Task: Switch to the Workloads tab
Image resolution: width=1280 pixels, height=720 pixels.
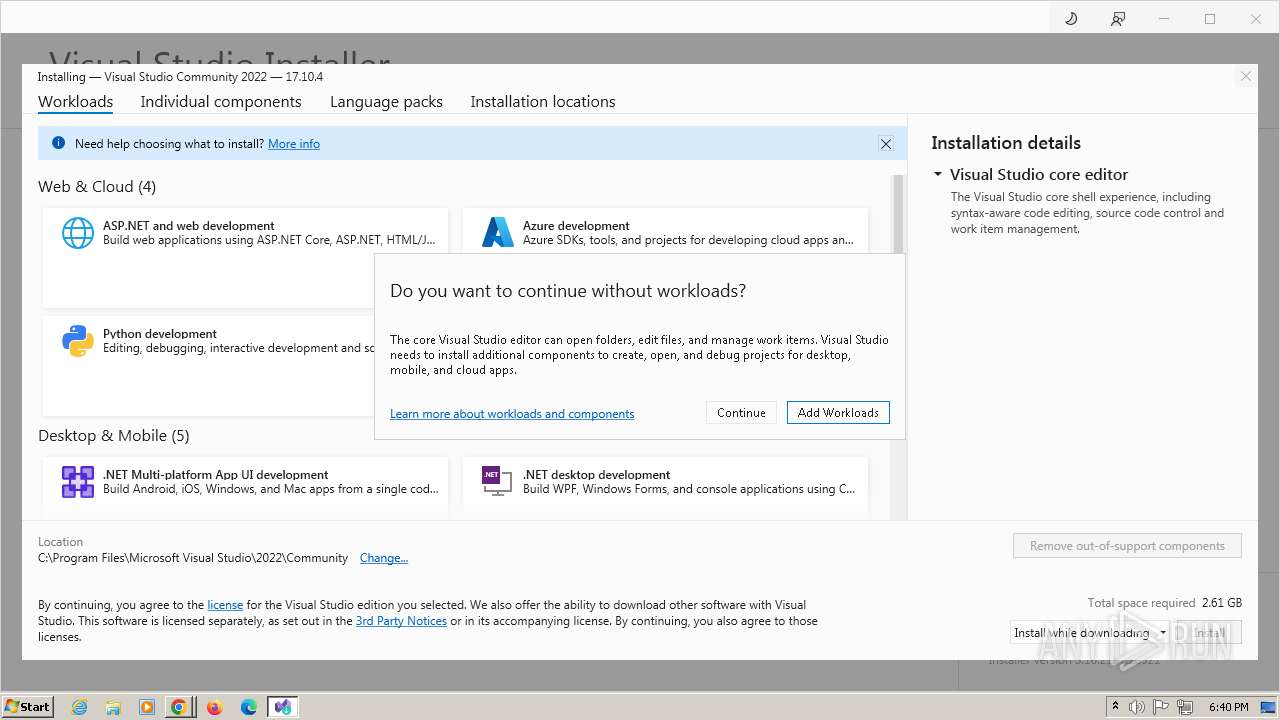Action: [x=75, y=102]
